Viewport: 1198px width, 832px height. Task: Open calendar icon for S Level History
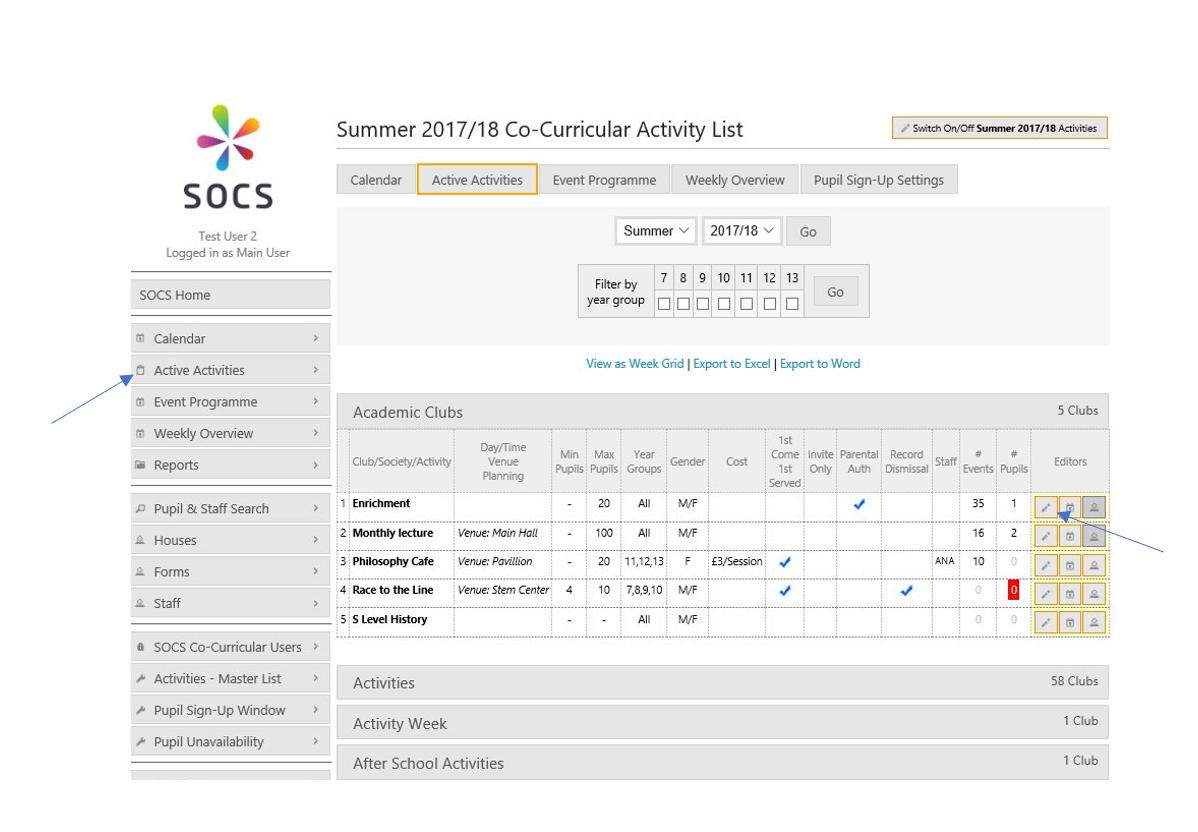click(x=1070, y=623)
